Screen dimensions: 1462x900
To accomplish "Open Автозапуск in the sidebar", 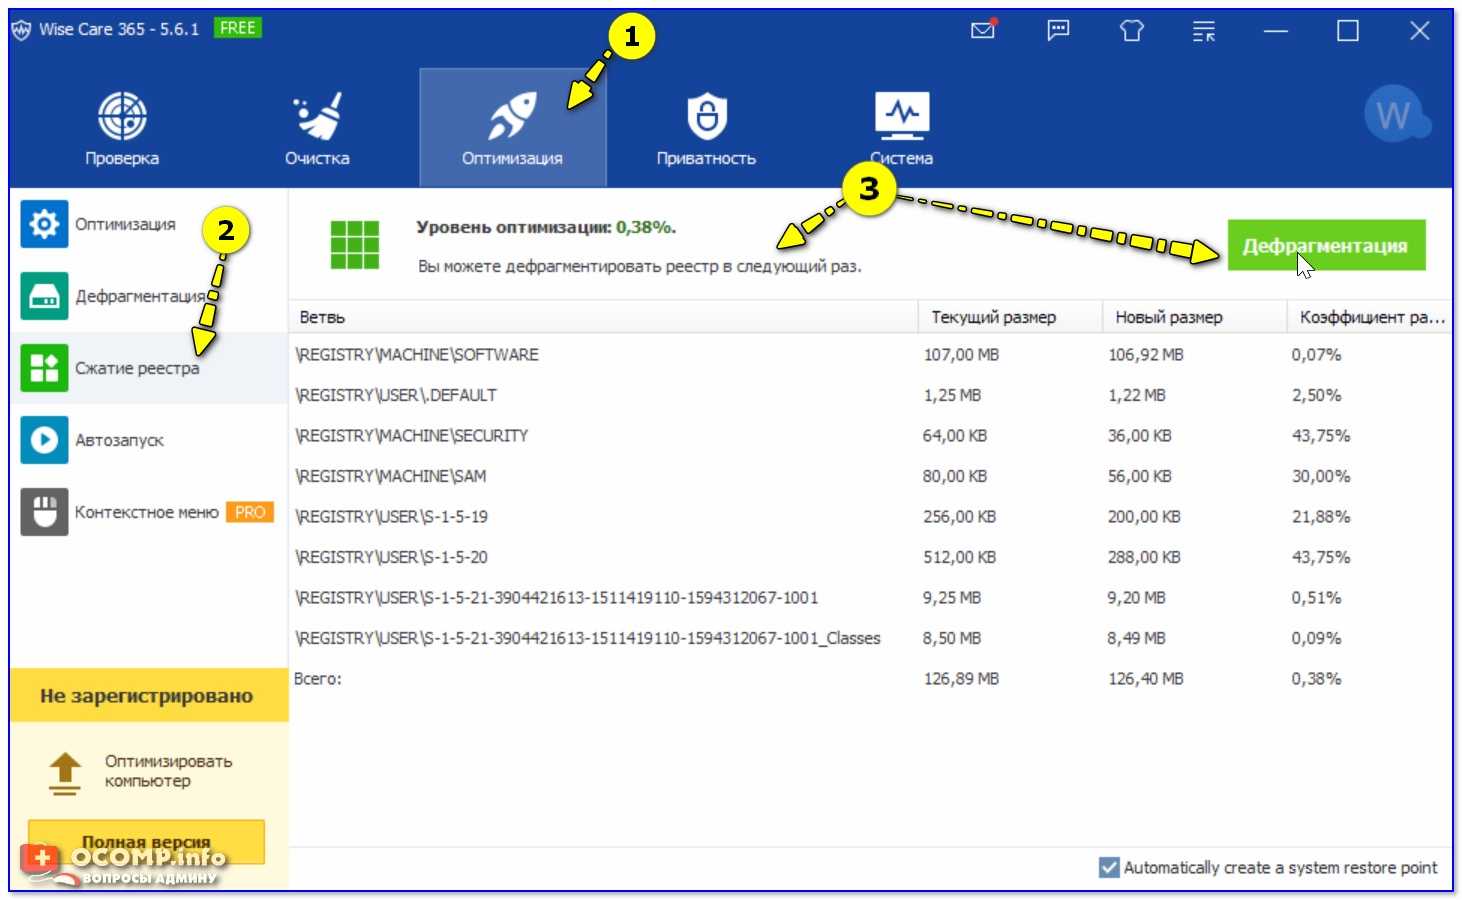I will 119,440.
